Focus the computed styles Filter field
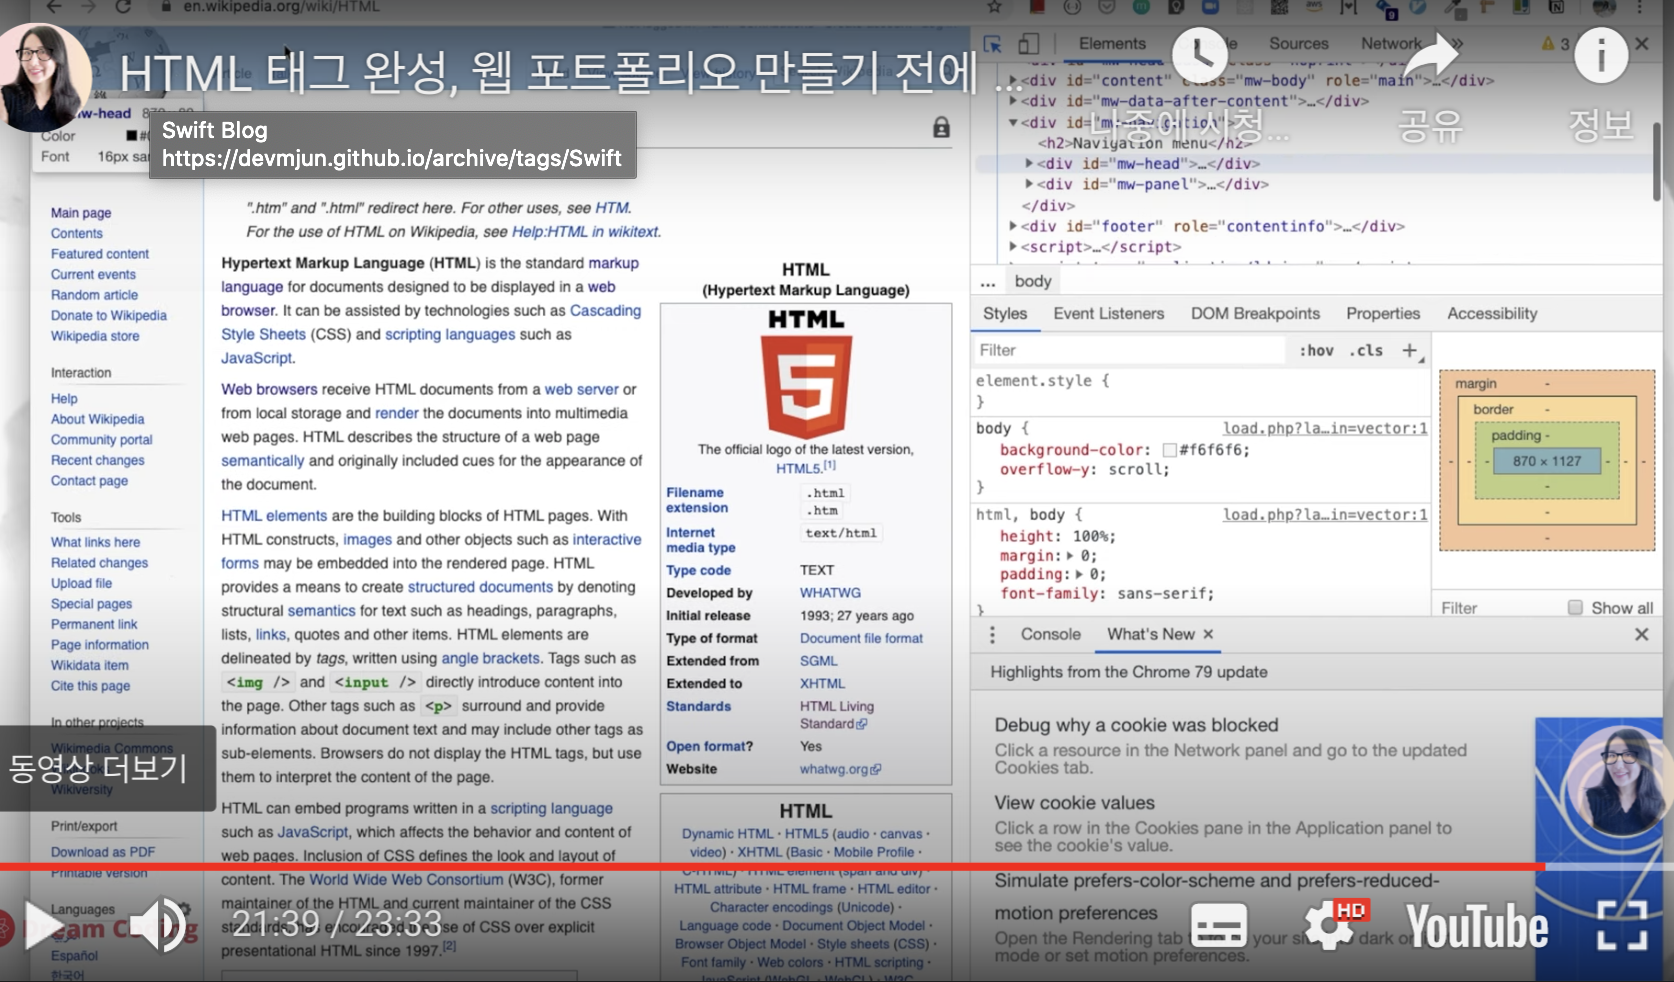1674x982 pixels. click(1498, 608)
